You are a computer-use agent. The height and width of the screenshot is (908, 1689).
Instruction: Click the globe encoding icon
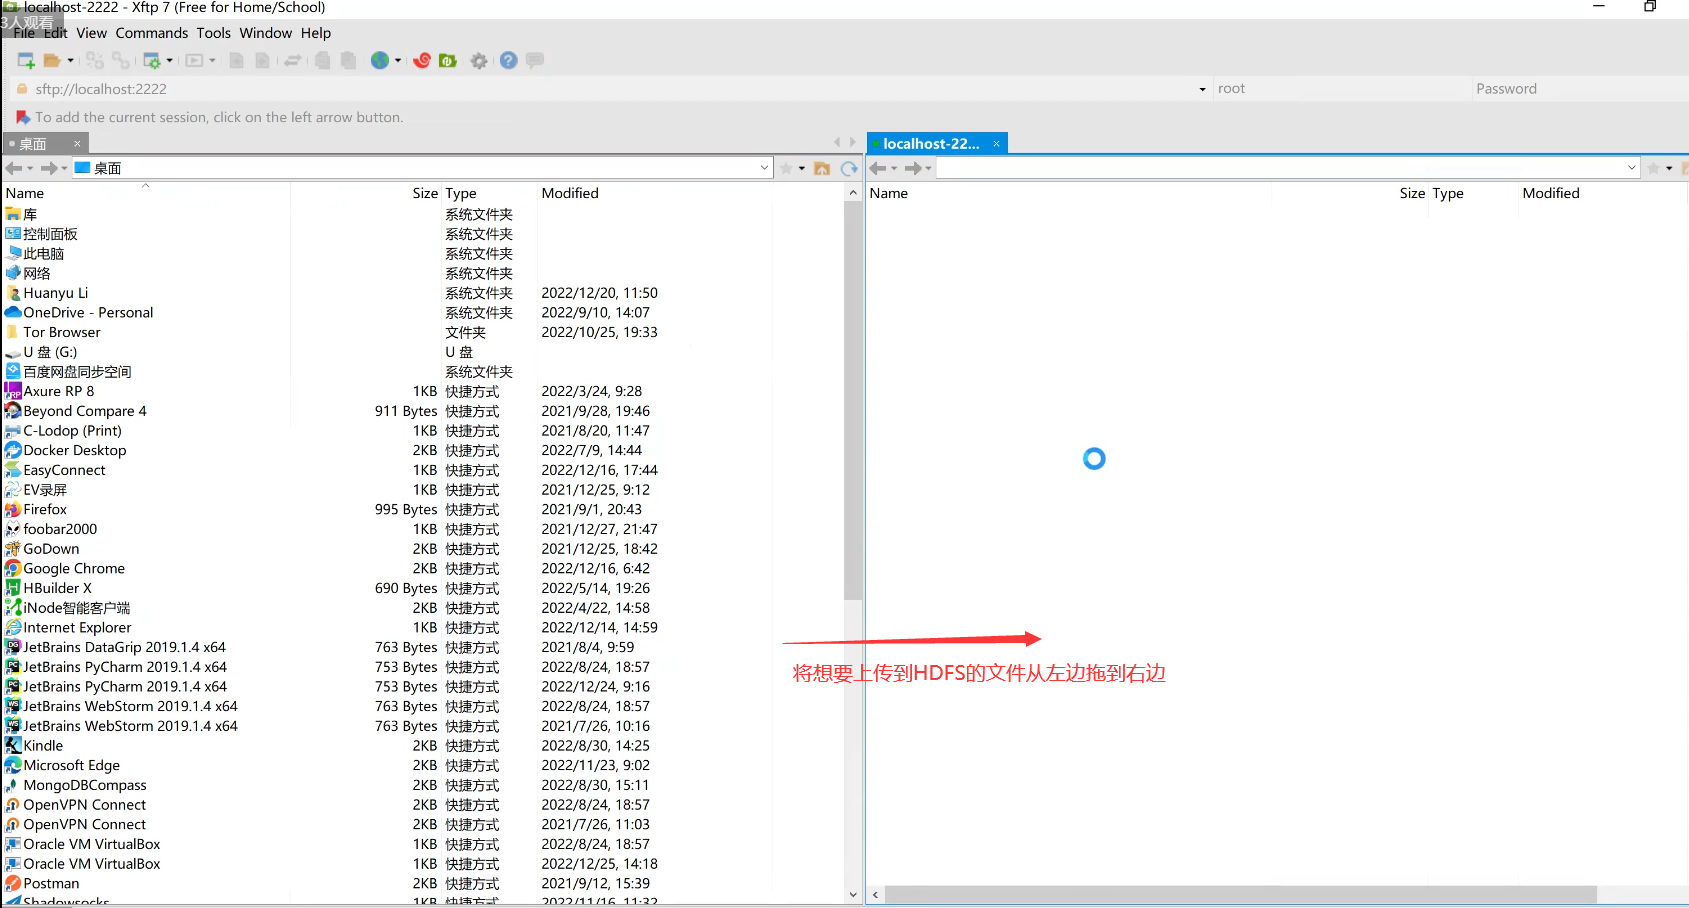[380, 61]
